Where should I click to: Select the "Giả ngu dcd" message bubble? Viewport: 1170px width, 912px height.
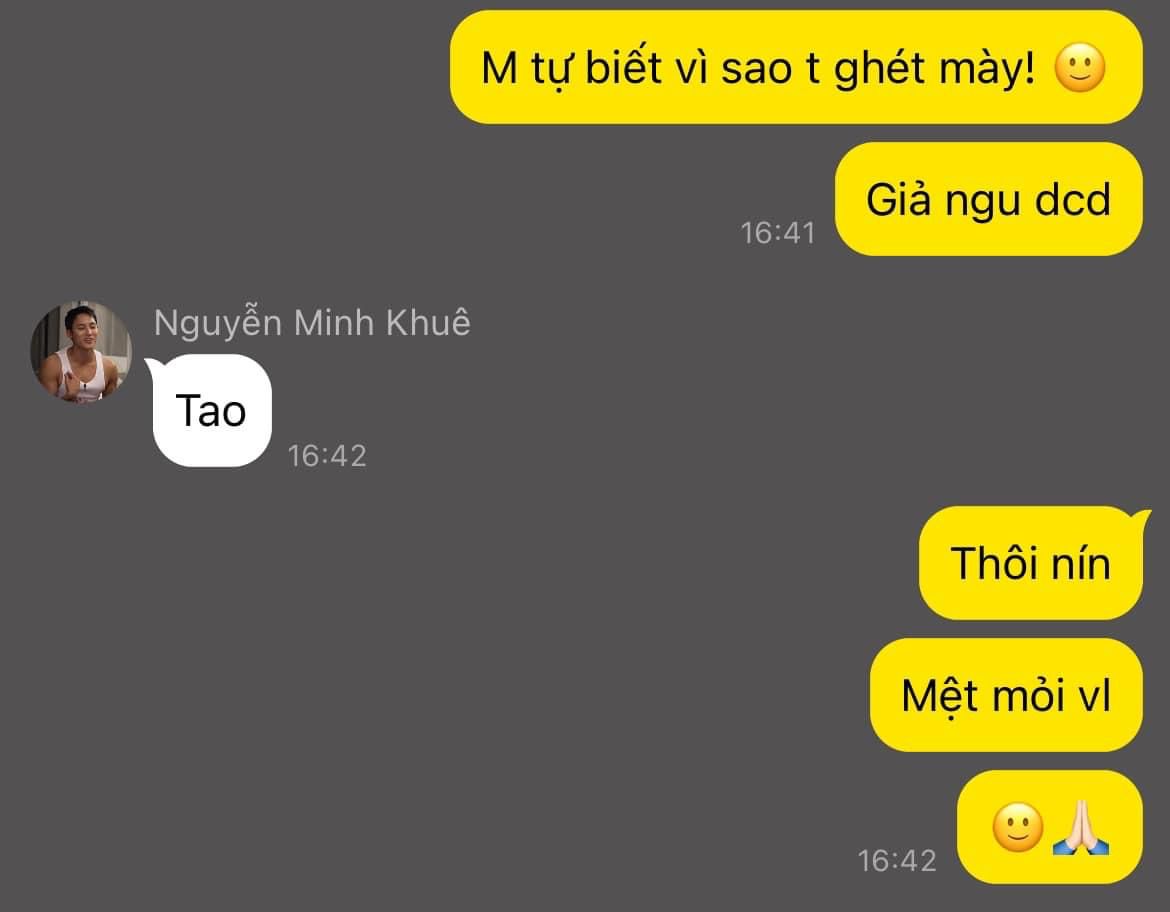click(988, 199)
